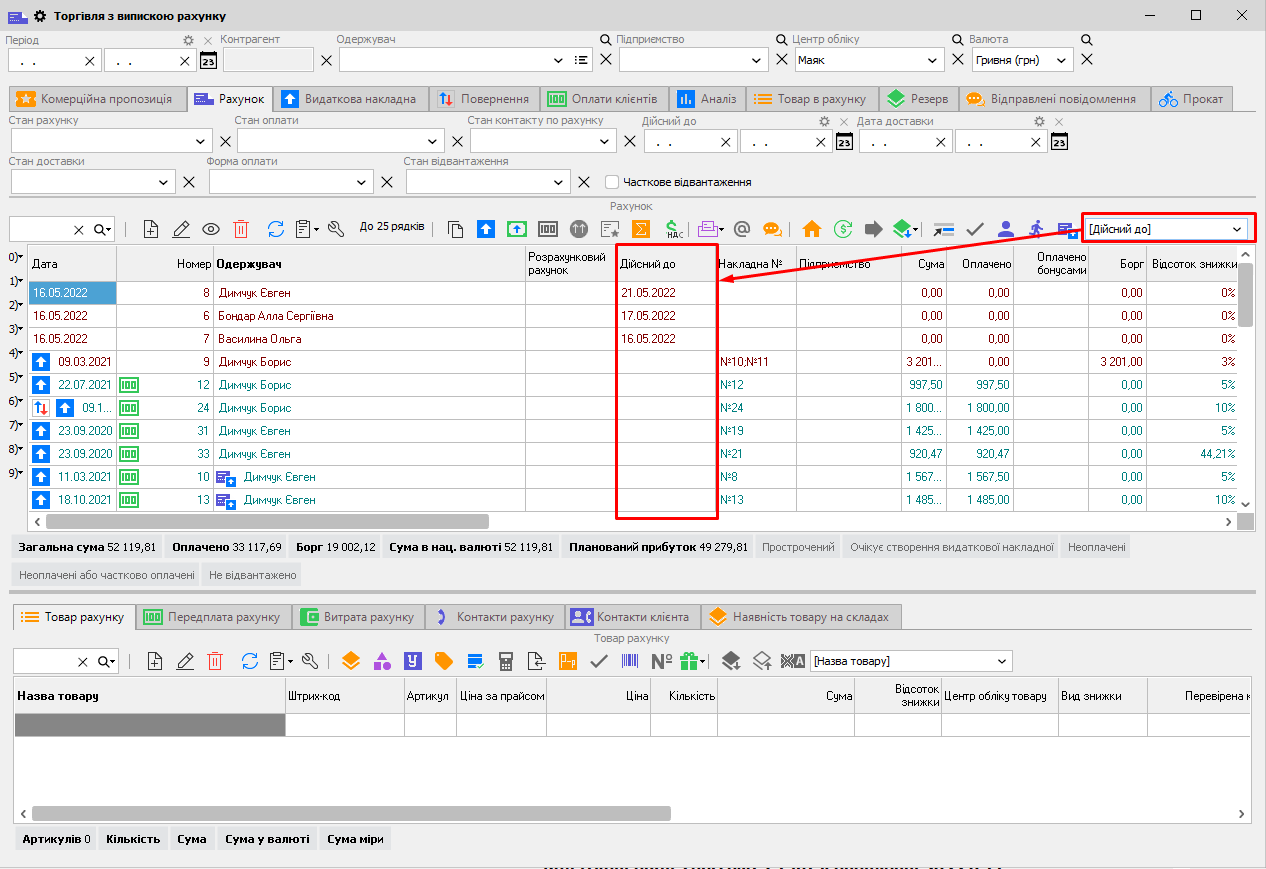Viewport: 1266px width, 869px height.
Task: Toggle the Неоплачені filter button
Action: [1096, 547]
